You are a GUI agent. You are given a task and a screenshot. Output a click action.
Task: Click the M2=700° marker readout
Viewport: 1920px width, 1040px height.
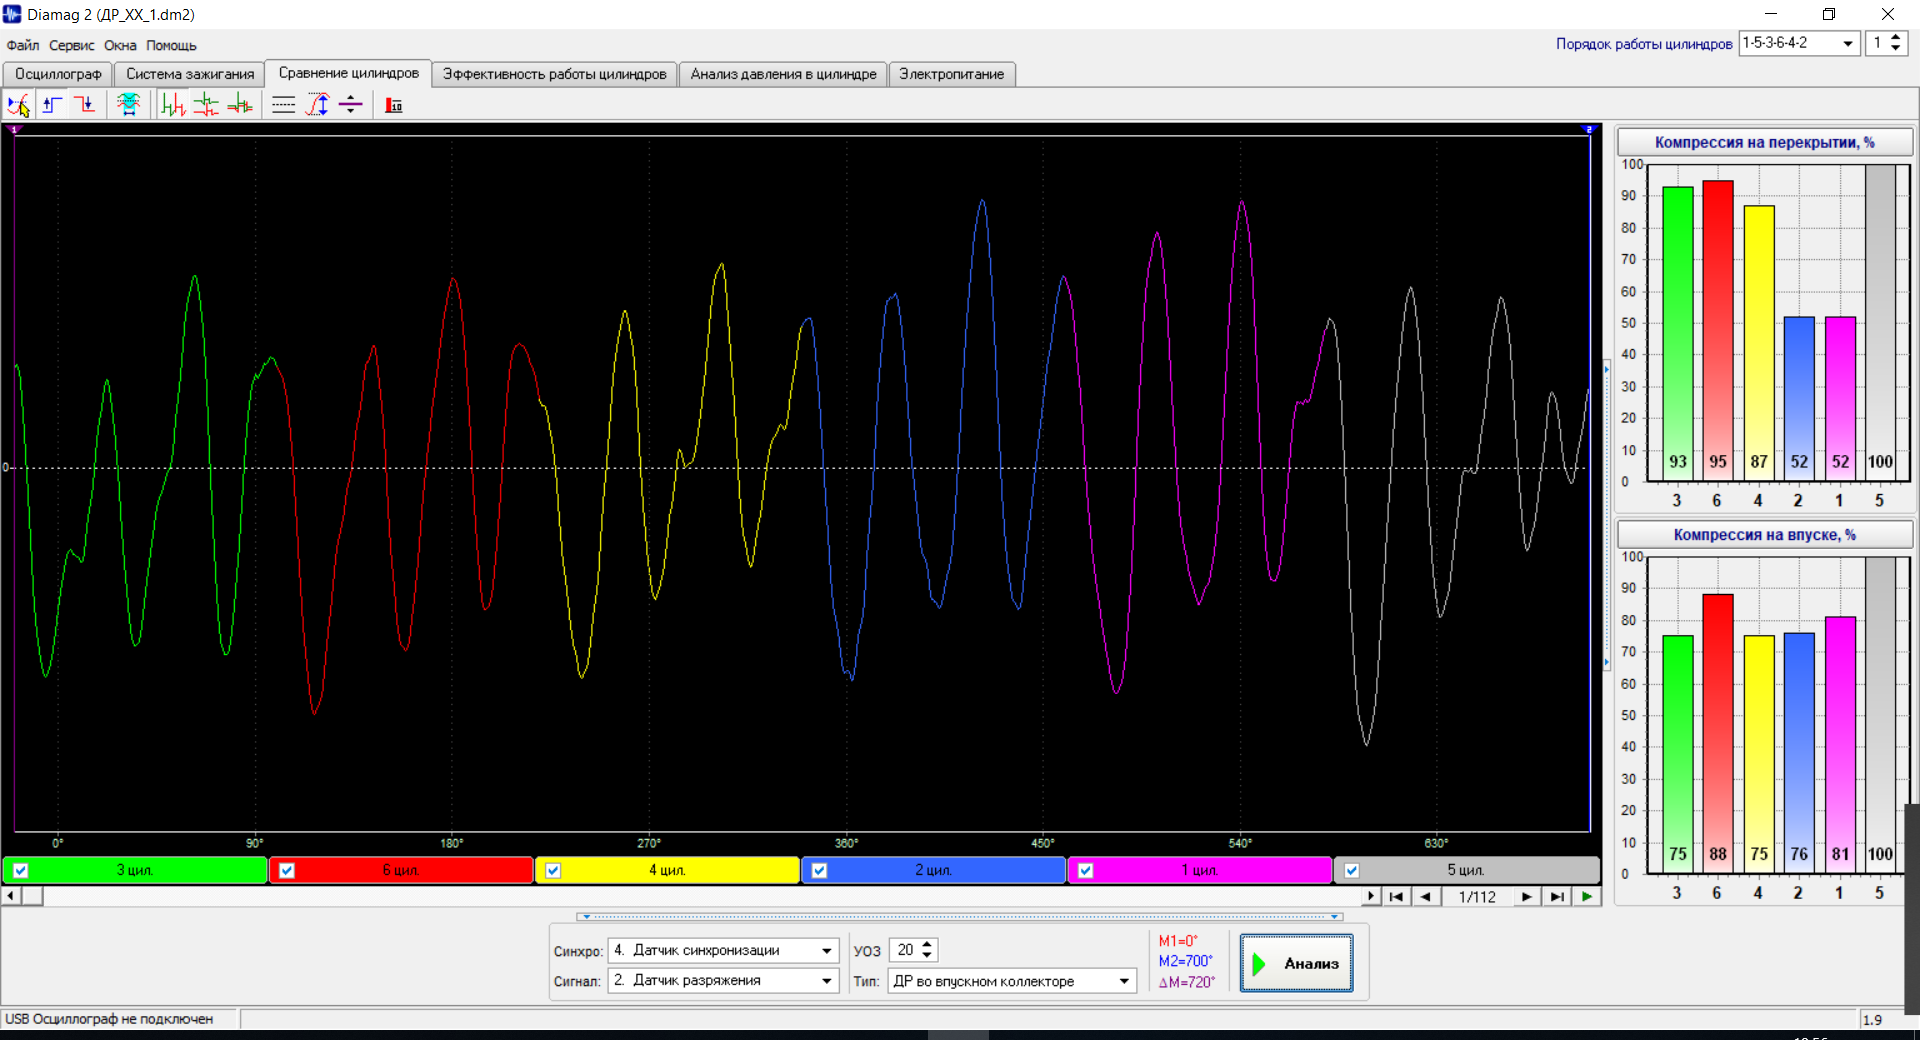1185,962
